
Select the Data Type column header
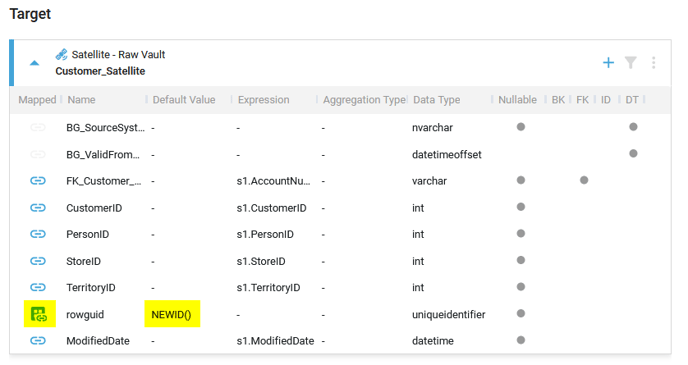[x=437, y=100]
